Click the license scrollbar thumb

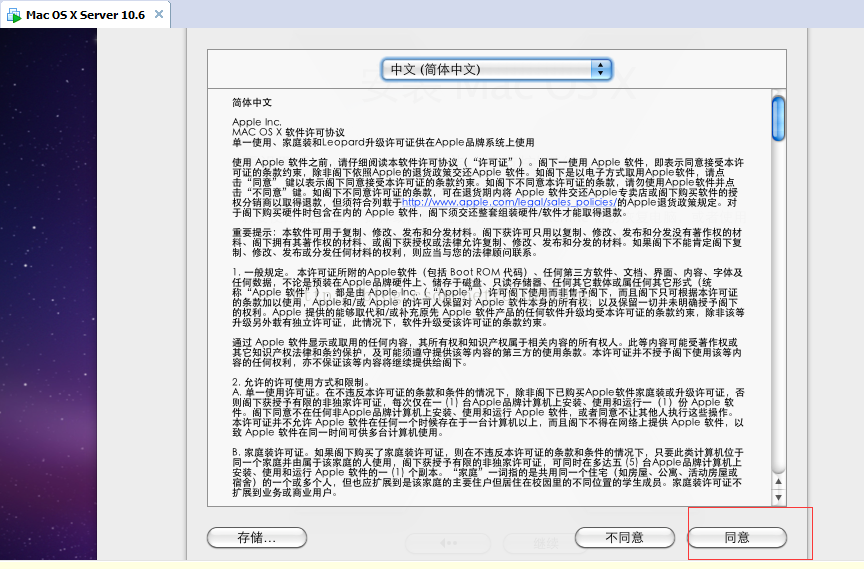point(778,118)
